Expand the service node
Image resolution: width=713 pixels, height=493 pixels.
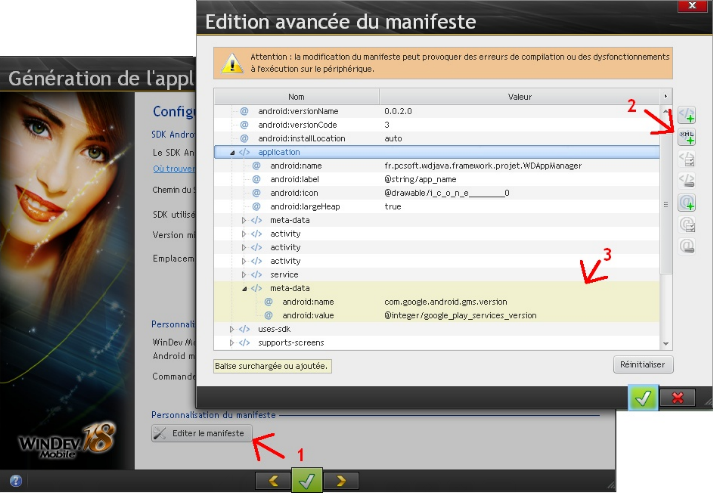coord(244,275)
